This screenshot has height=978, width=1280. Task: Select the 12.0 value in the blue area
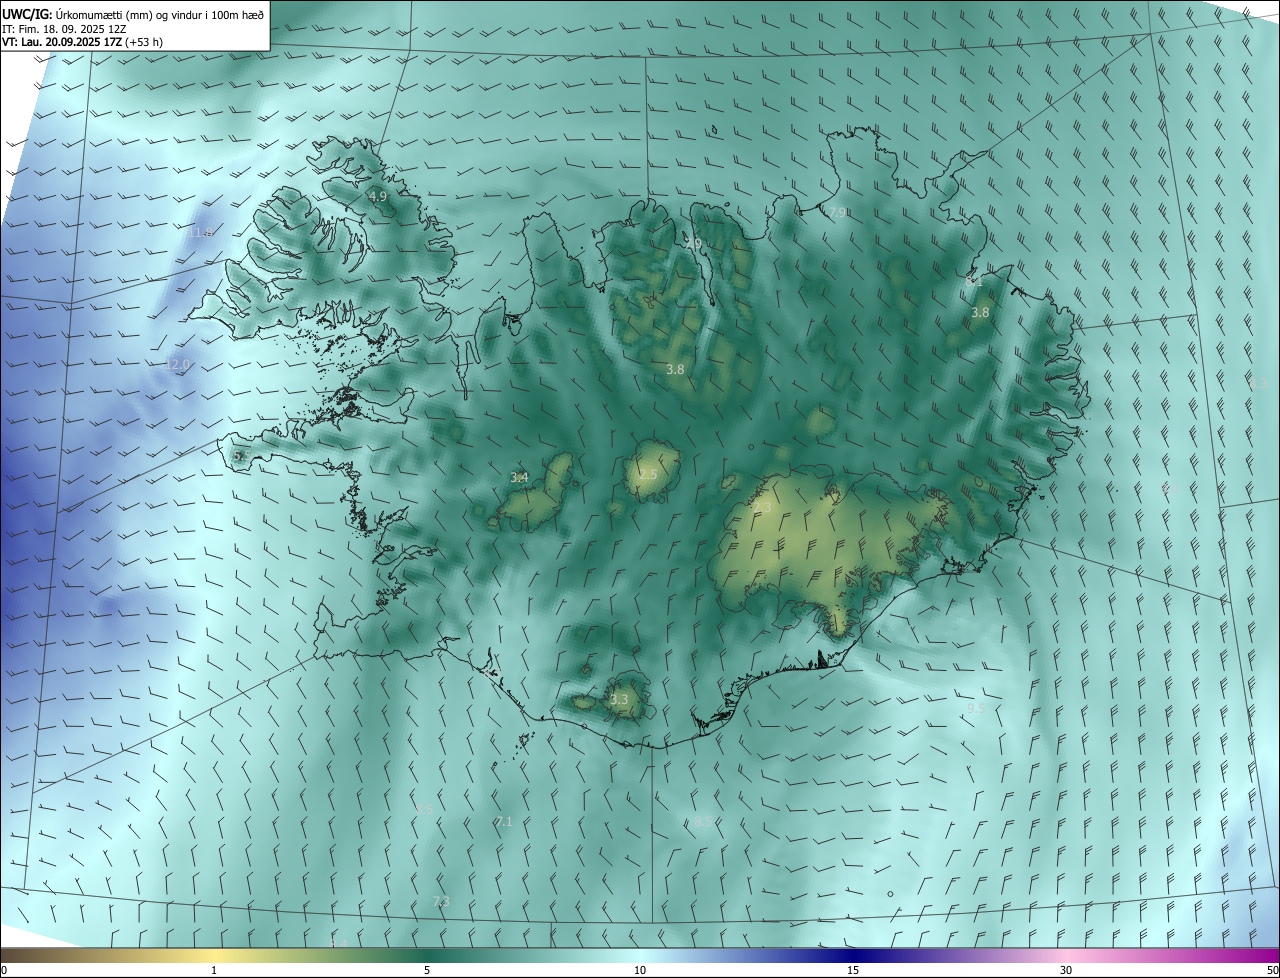click(177, 365)
